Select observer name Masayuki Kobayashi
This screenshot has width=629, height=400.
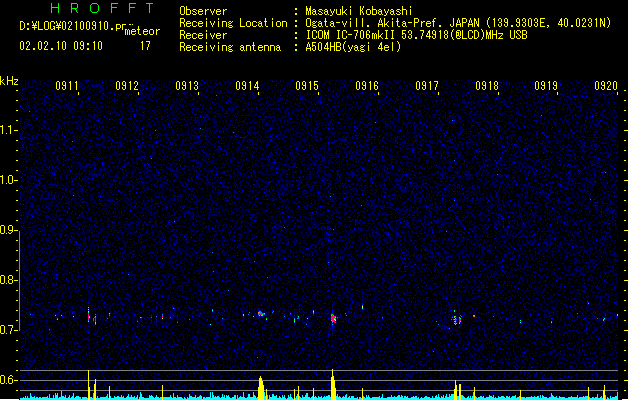point(359,11)
